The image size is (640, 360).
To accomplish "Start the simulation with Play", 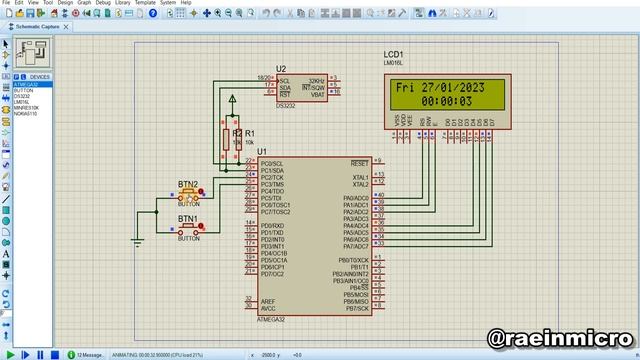I will coord(10,355).
